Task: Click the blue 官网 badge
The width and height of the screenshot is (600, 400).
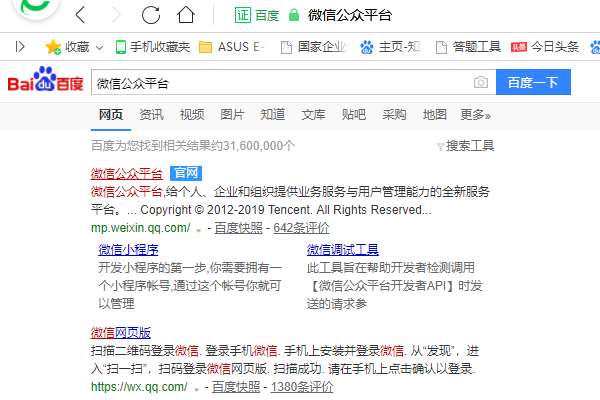Action: click(x=186, y=173)
